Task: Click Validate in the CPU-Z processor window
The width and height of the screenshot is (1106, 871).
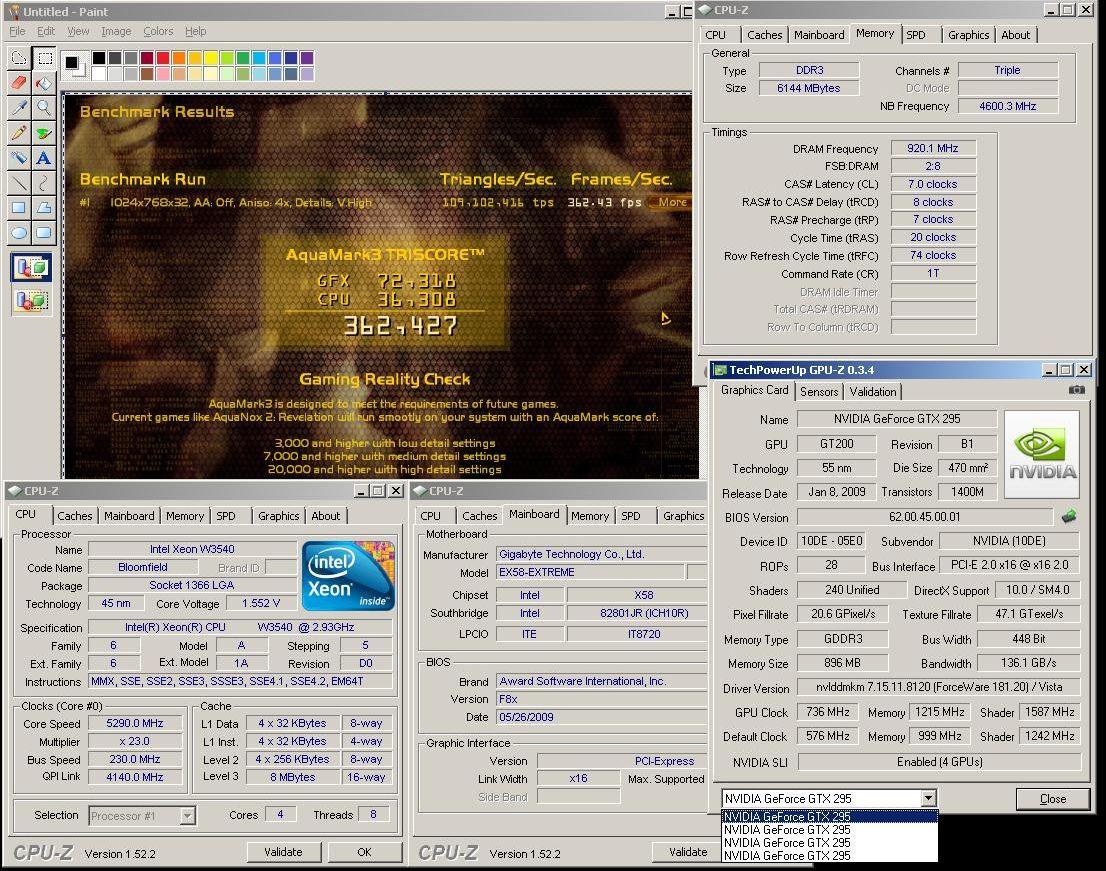Action: (x=283, y=852)
